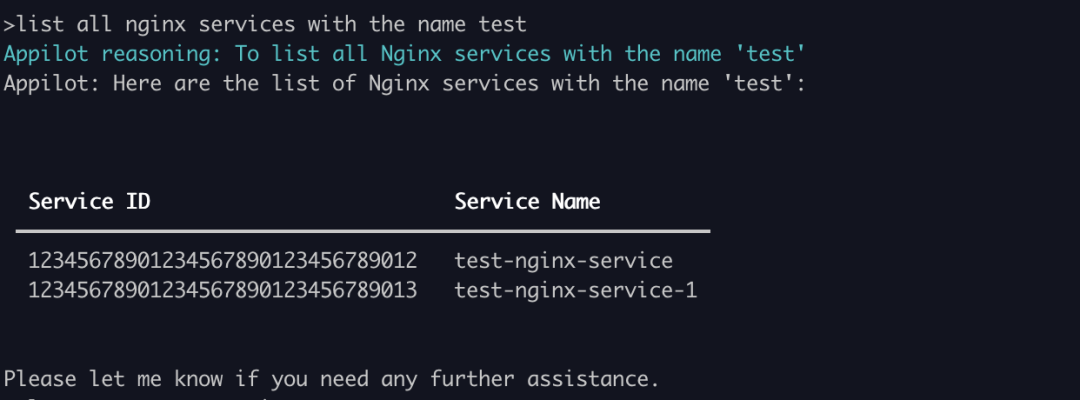Click the 'Service Name' column header
Screen dimensions: 1080x400
point(527,201)
